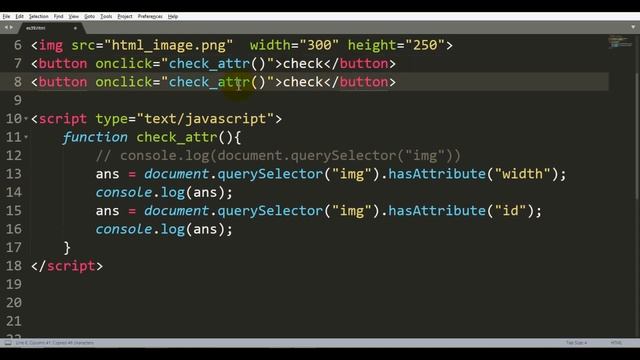This screenshot has height=360, width=640.
Task: Collapse the function with line 11 fold arrow
Action: tap(26, 137)
